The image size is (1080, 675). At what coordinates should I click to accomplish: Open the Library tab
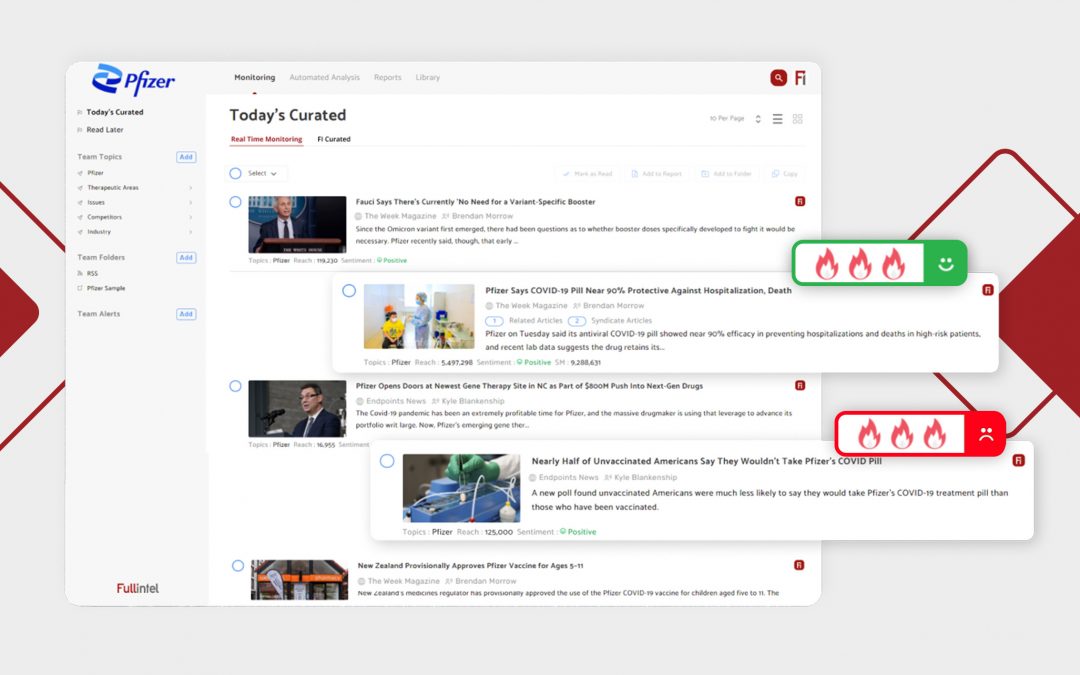tap(427, 77)
